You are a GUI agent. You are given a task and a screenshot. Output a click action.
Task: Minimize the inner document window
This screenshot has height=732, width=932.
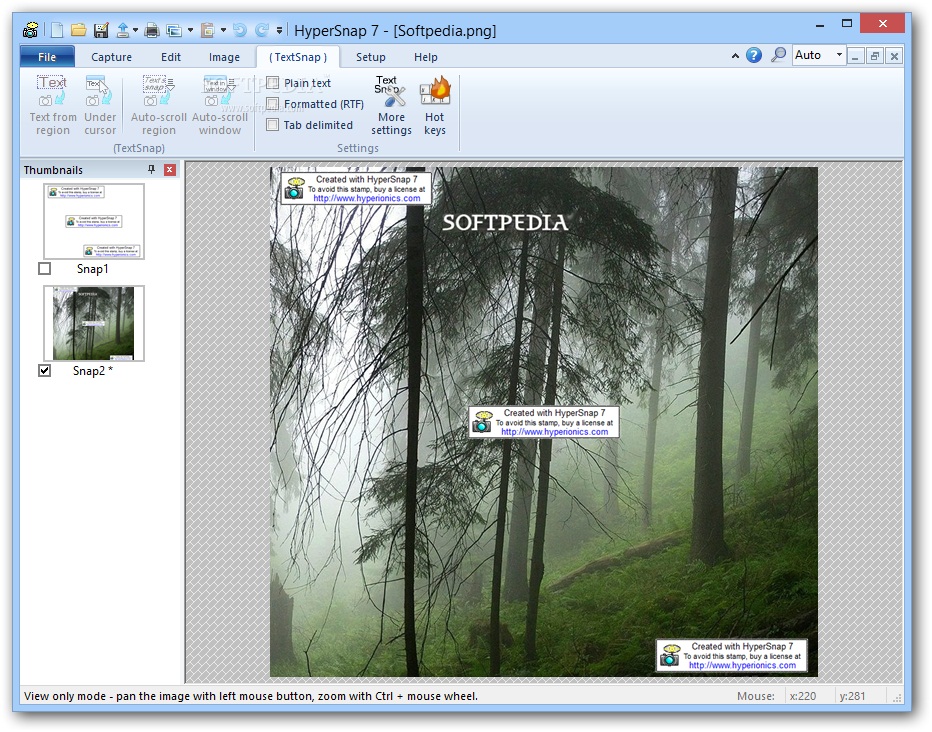[x=856, y=56]
